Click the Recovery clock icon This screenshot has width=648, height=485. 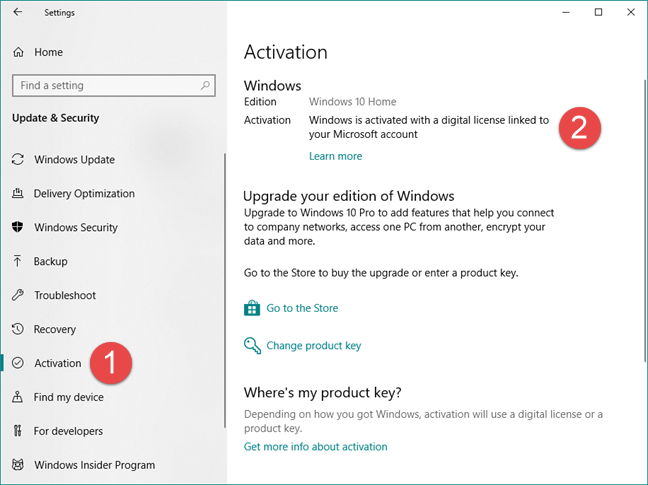(x=17, y=329)
